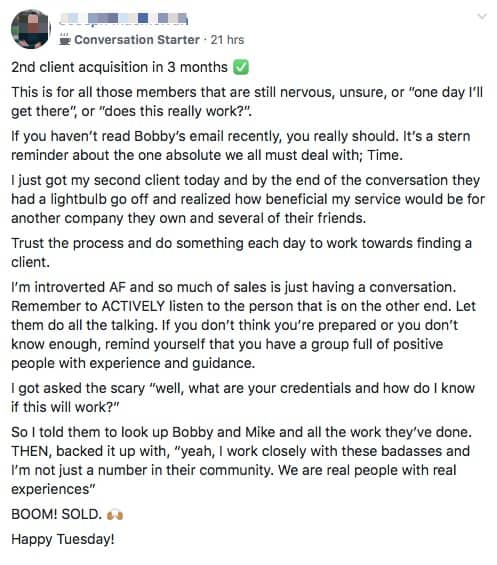Click the word ACTIVELY in the post
The width and height of the screenshot is (497, 565).
click(x=133, y=306)
